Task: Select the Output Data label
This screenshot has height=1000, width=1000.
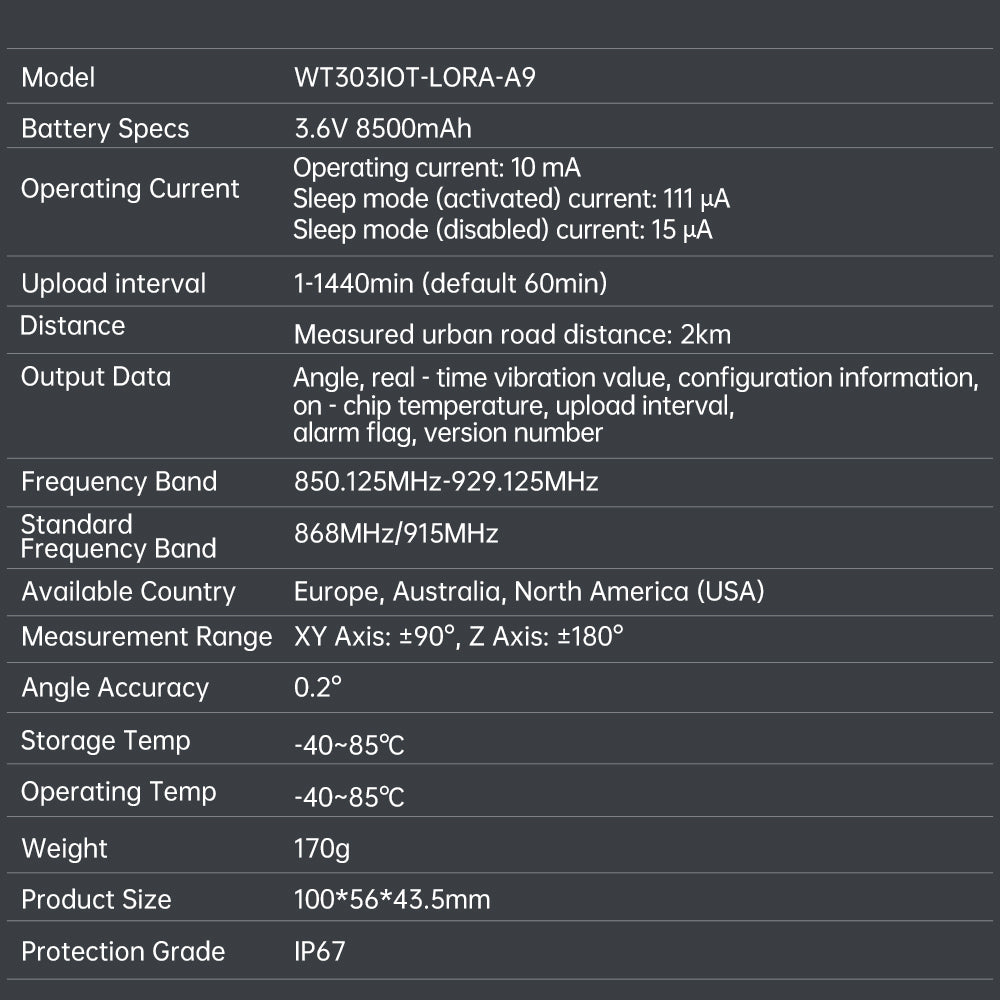Action: (96, 377)
